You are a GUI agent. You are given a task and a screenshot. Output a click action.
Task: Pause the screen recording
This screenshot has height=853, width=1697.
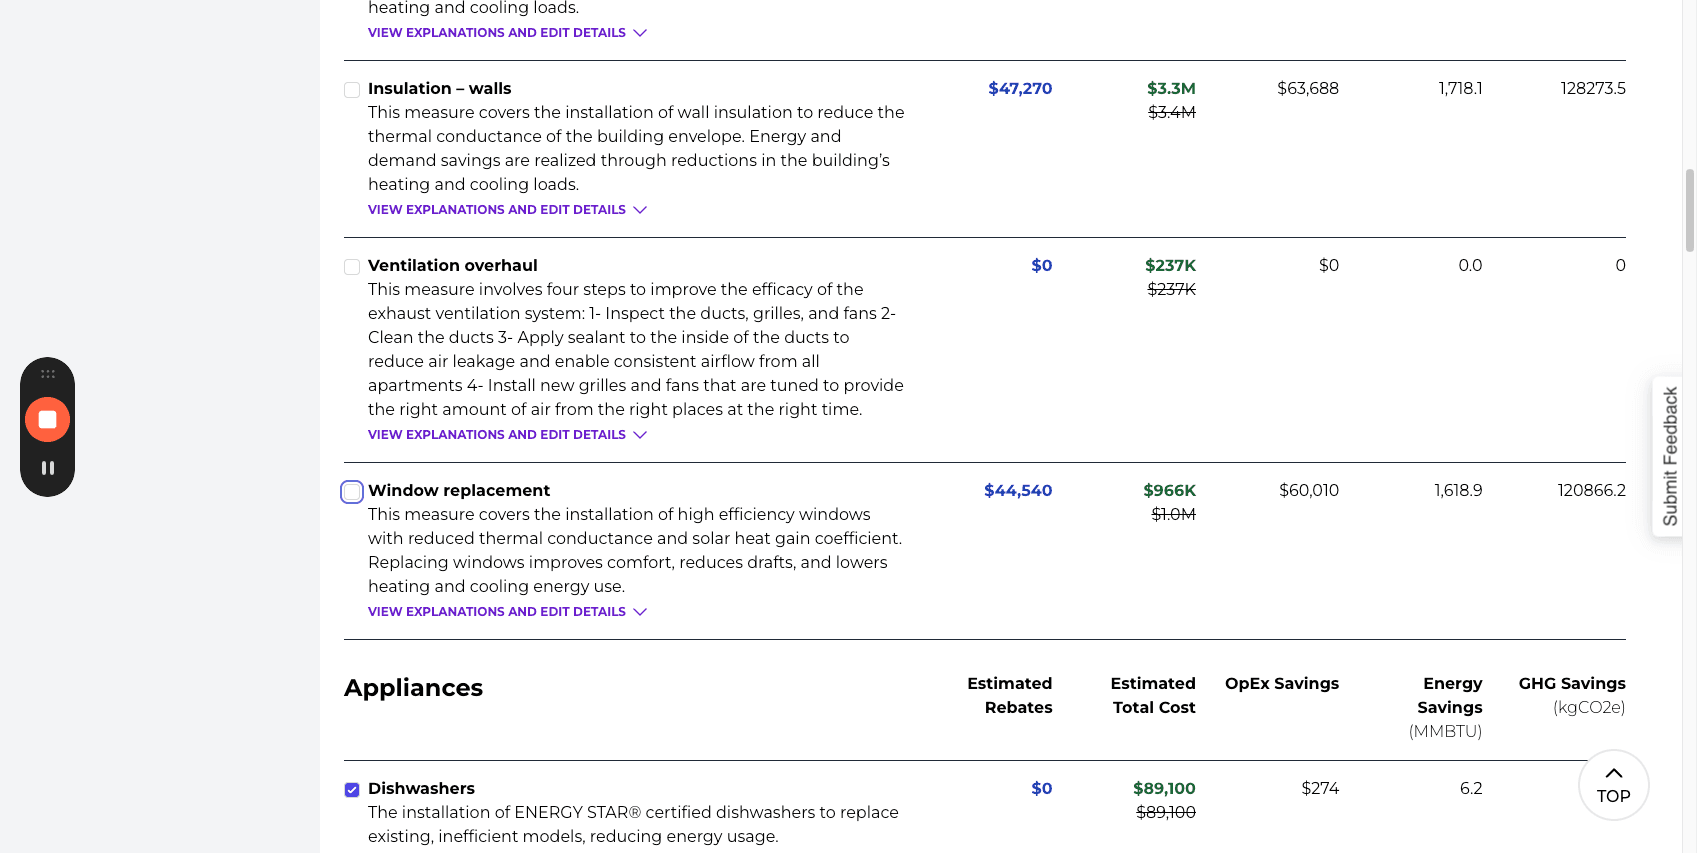tap(47, 468)
